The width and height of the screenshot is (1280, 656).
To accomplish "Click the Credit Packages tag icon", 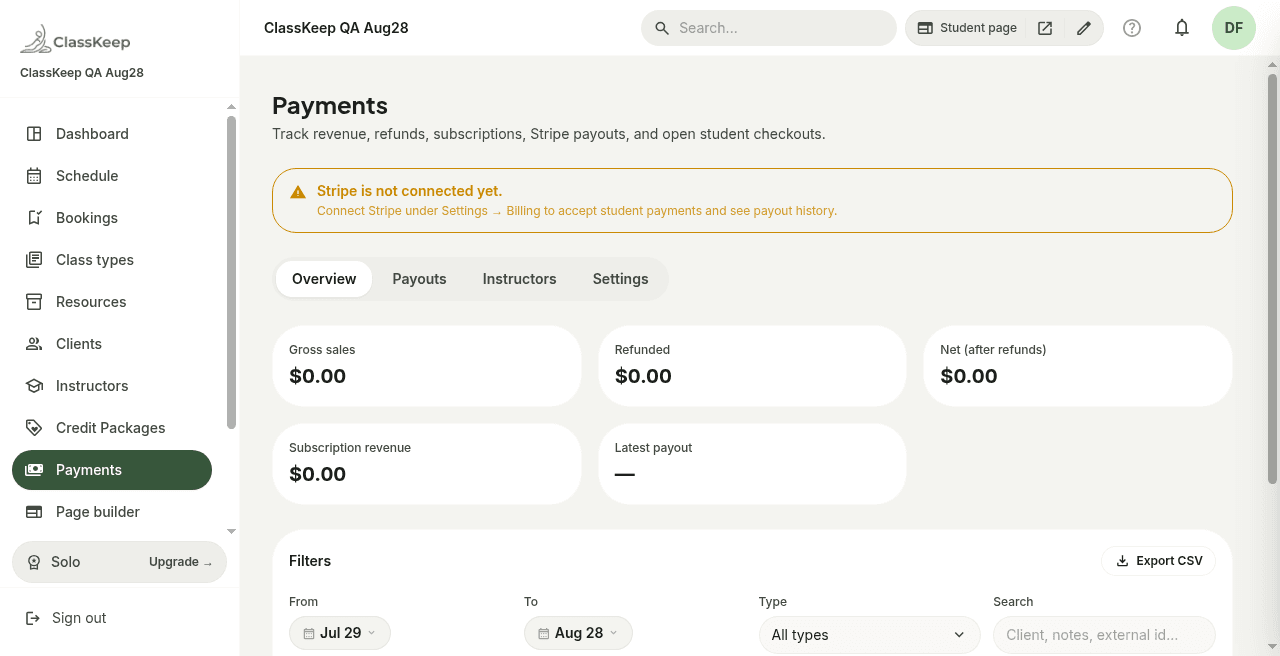I will 34,428.
